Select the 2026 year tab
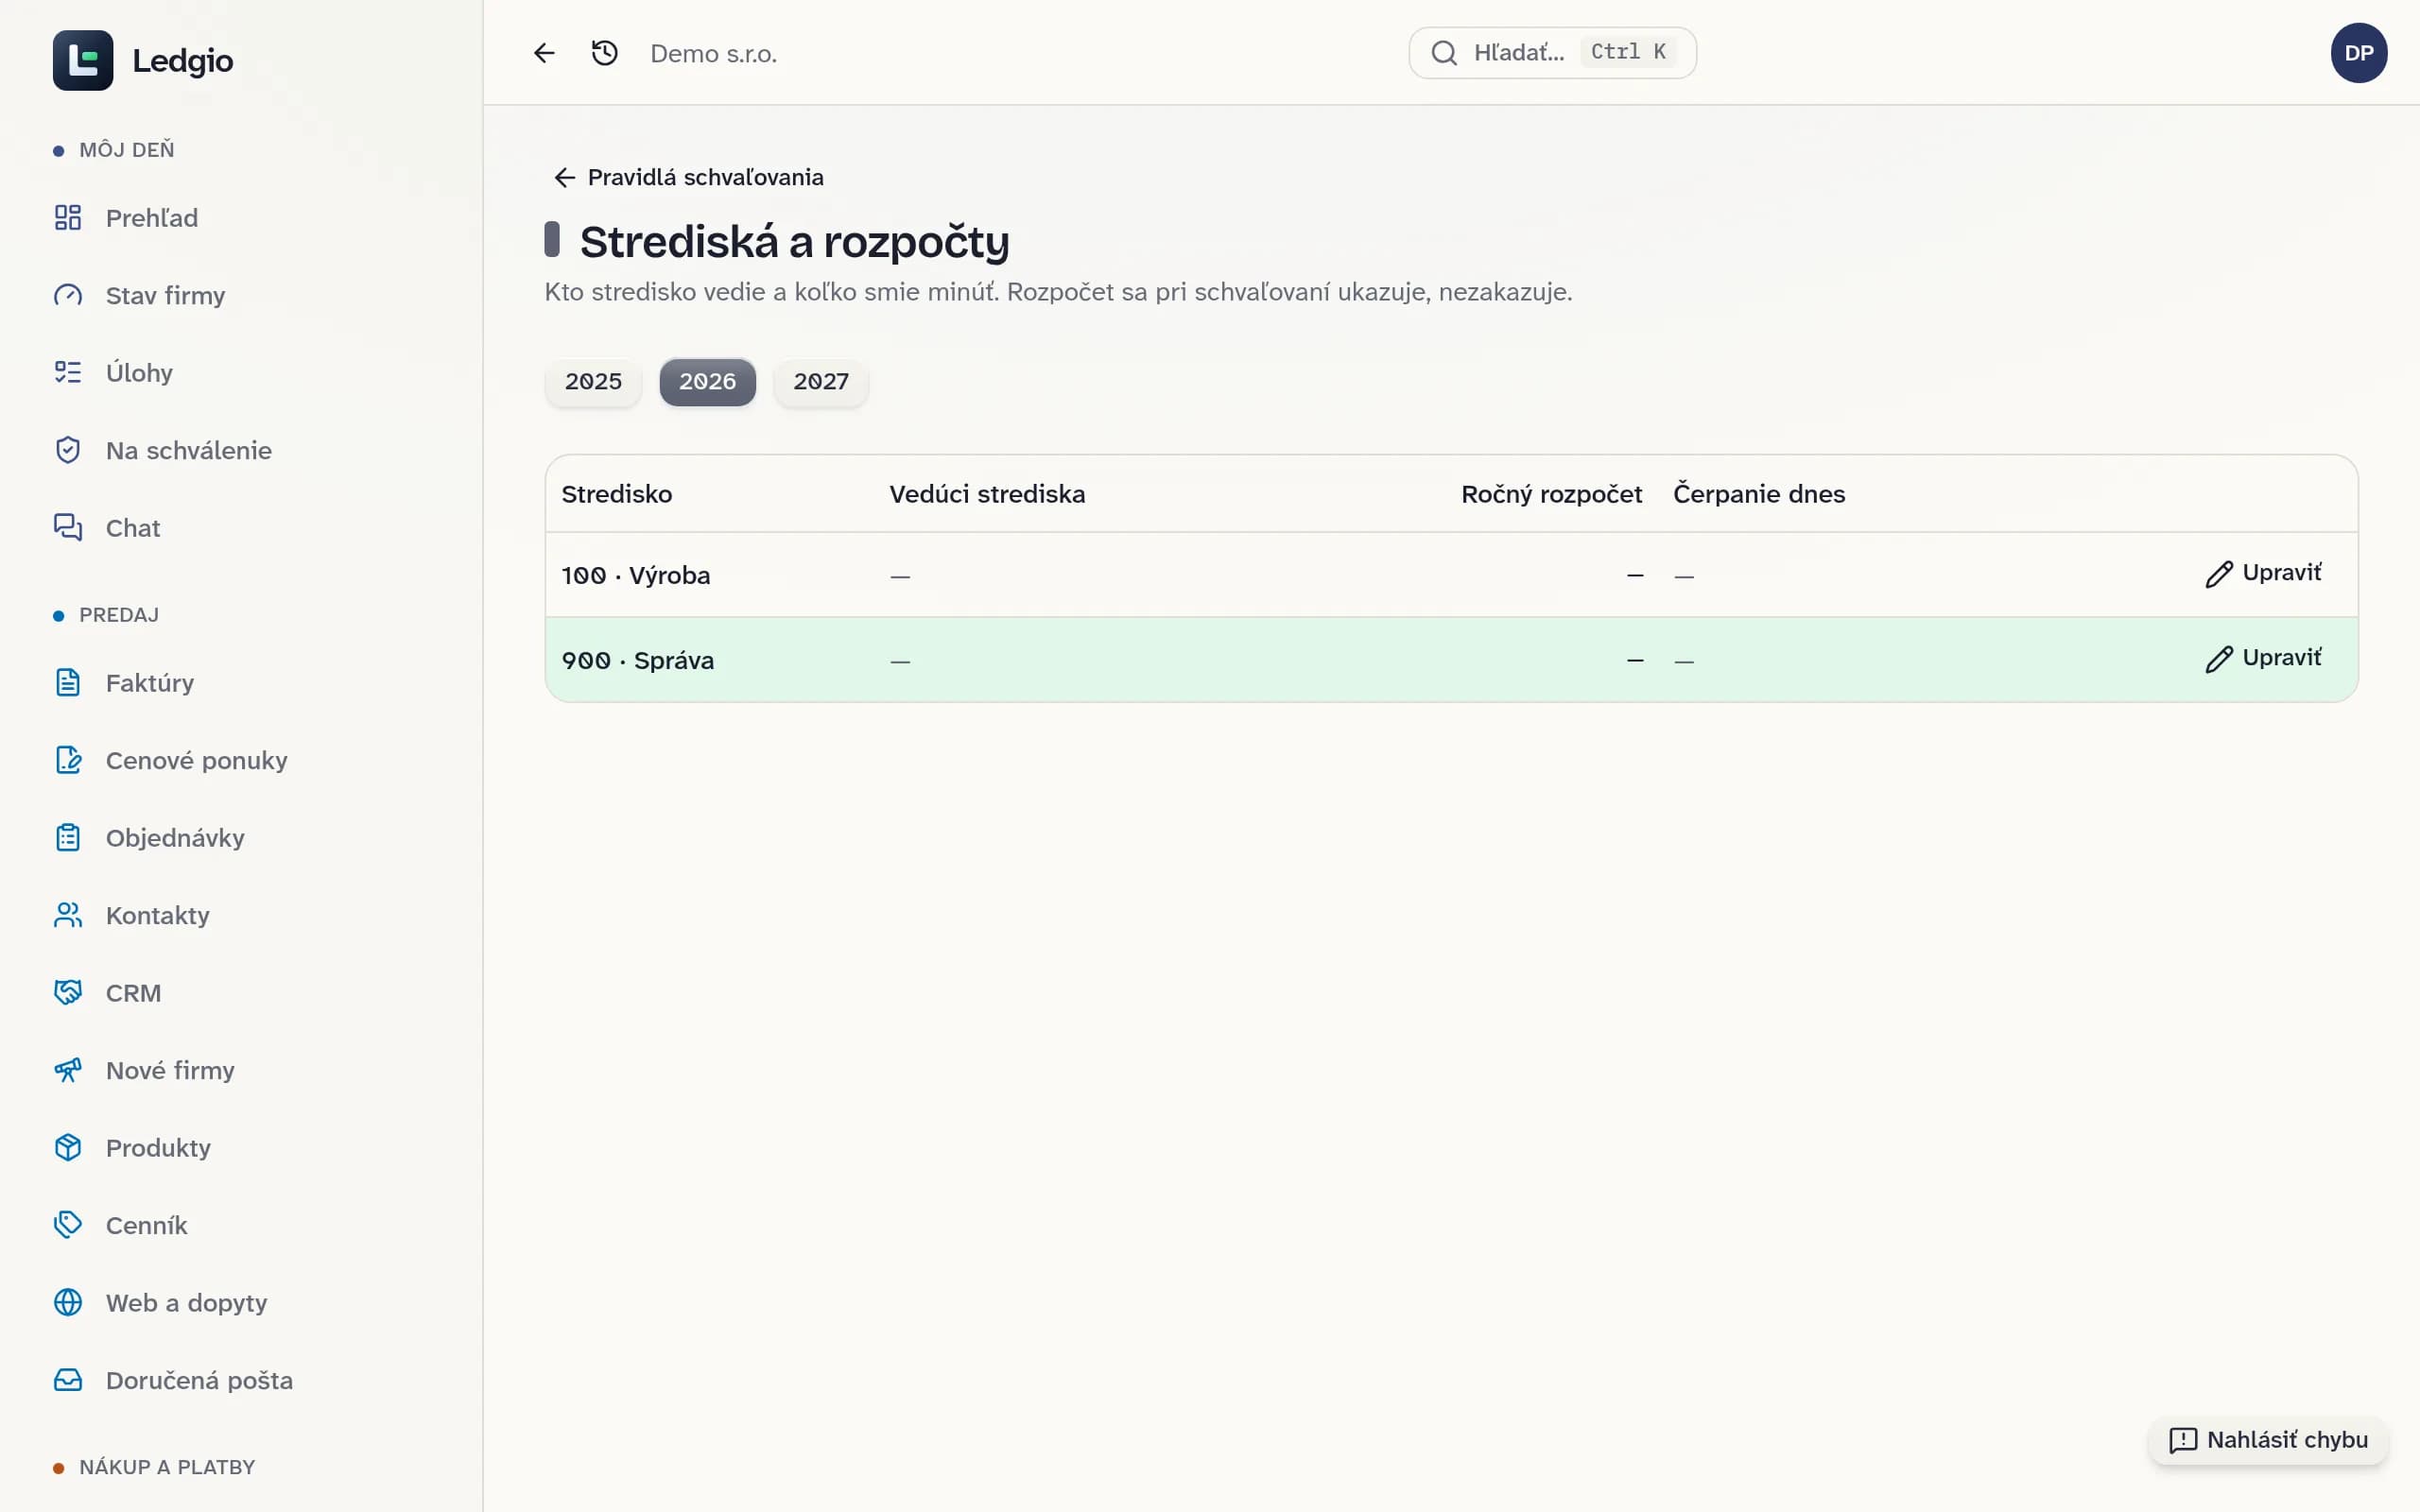This screenshot has height=1512, width=2420. [708, 382]
